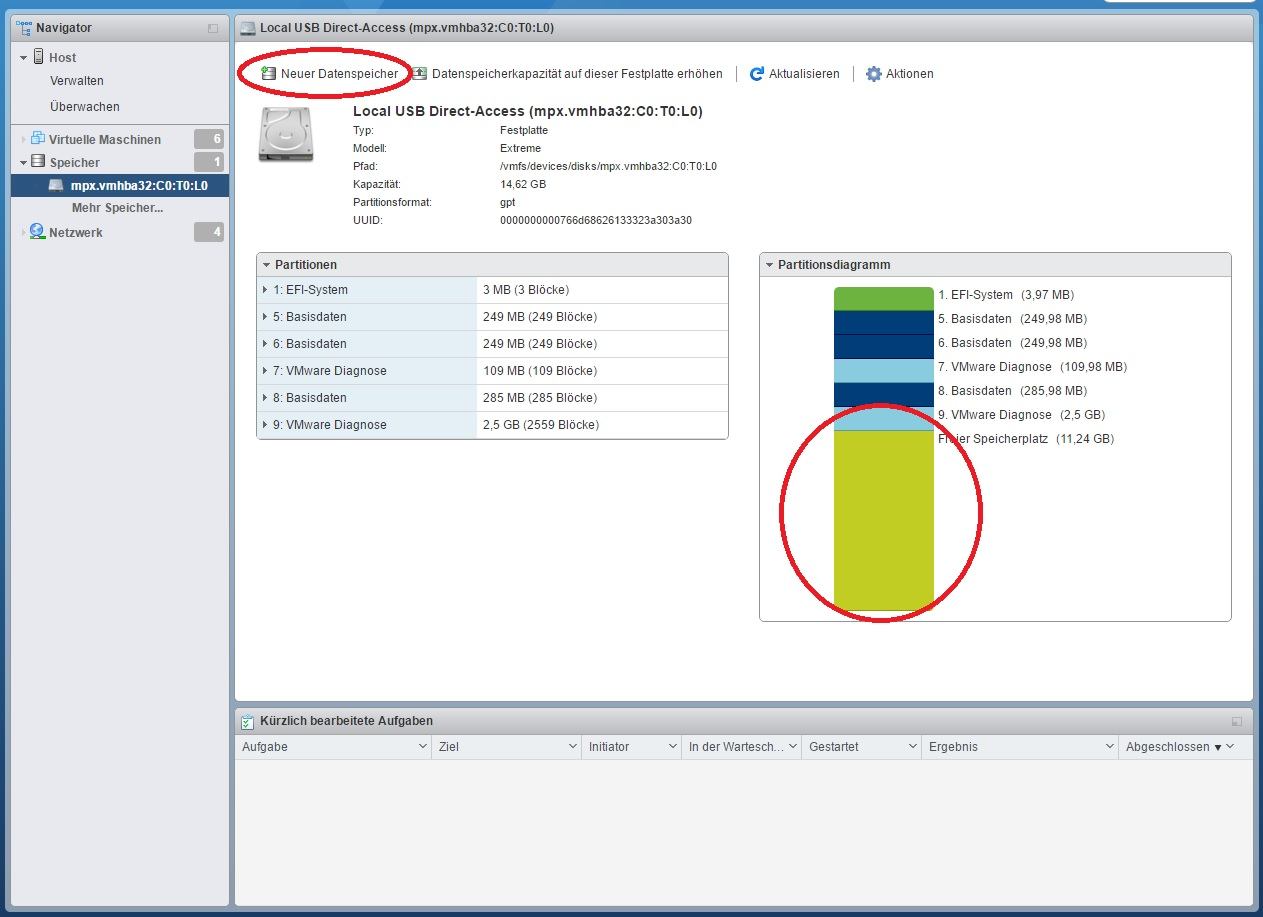Open the Aufgabe column dropdown
This screenshot has width=1263, height=917.
coord(422,746)
